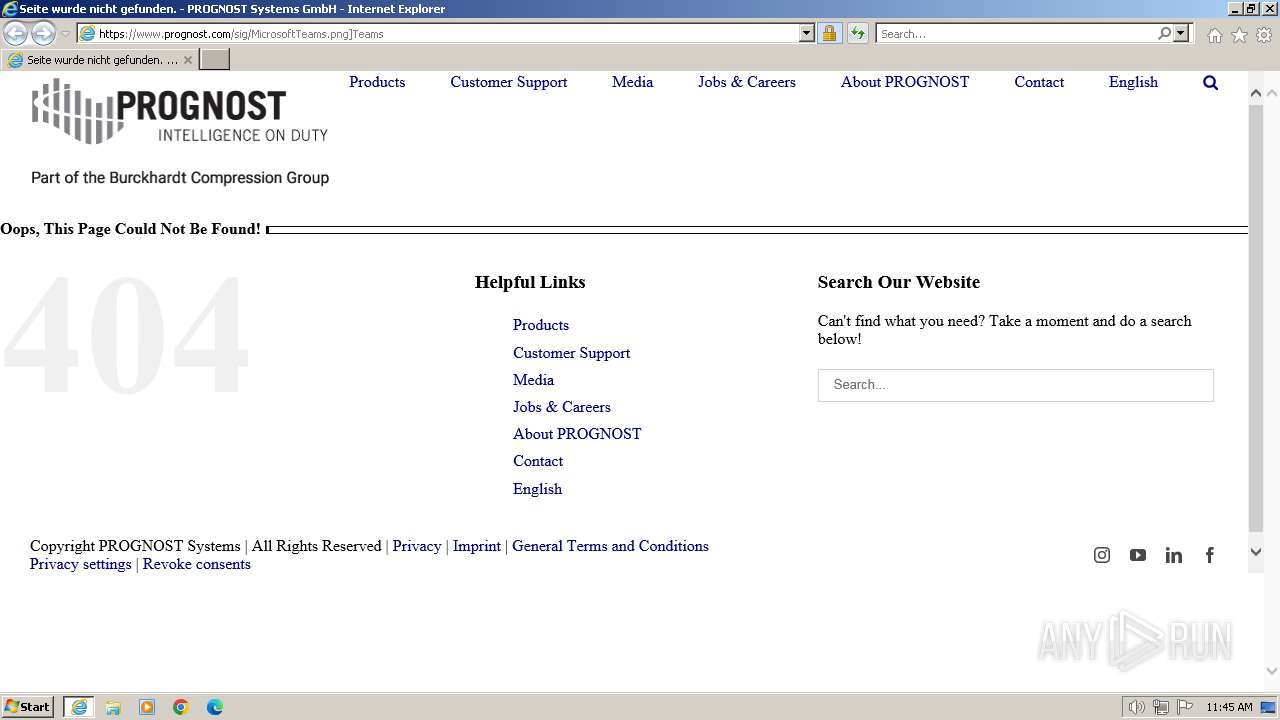1280x720 pixels.
Task: Click the 11:45 AM system clock
Action: (1229, 707)
